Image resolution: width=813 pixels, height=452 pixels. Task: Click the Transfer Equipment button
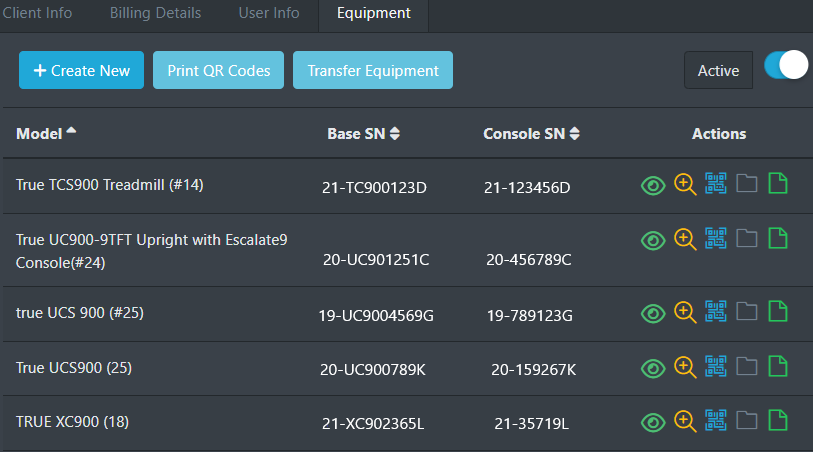point(373,71)
